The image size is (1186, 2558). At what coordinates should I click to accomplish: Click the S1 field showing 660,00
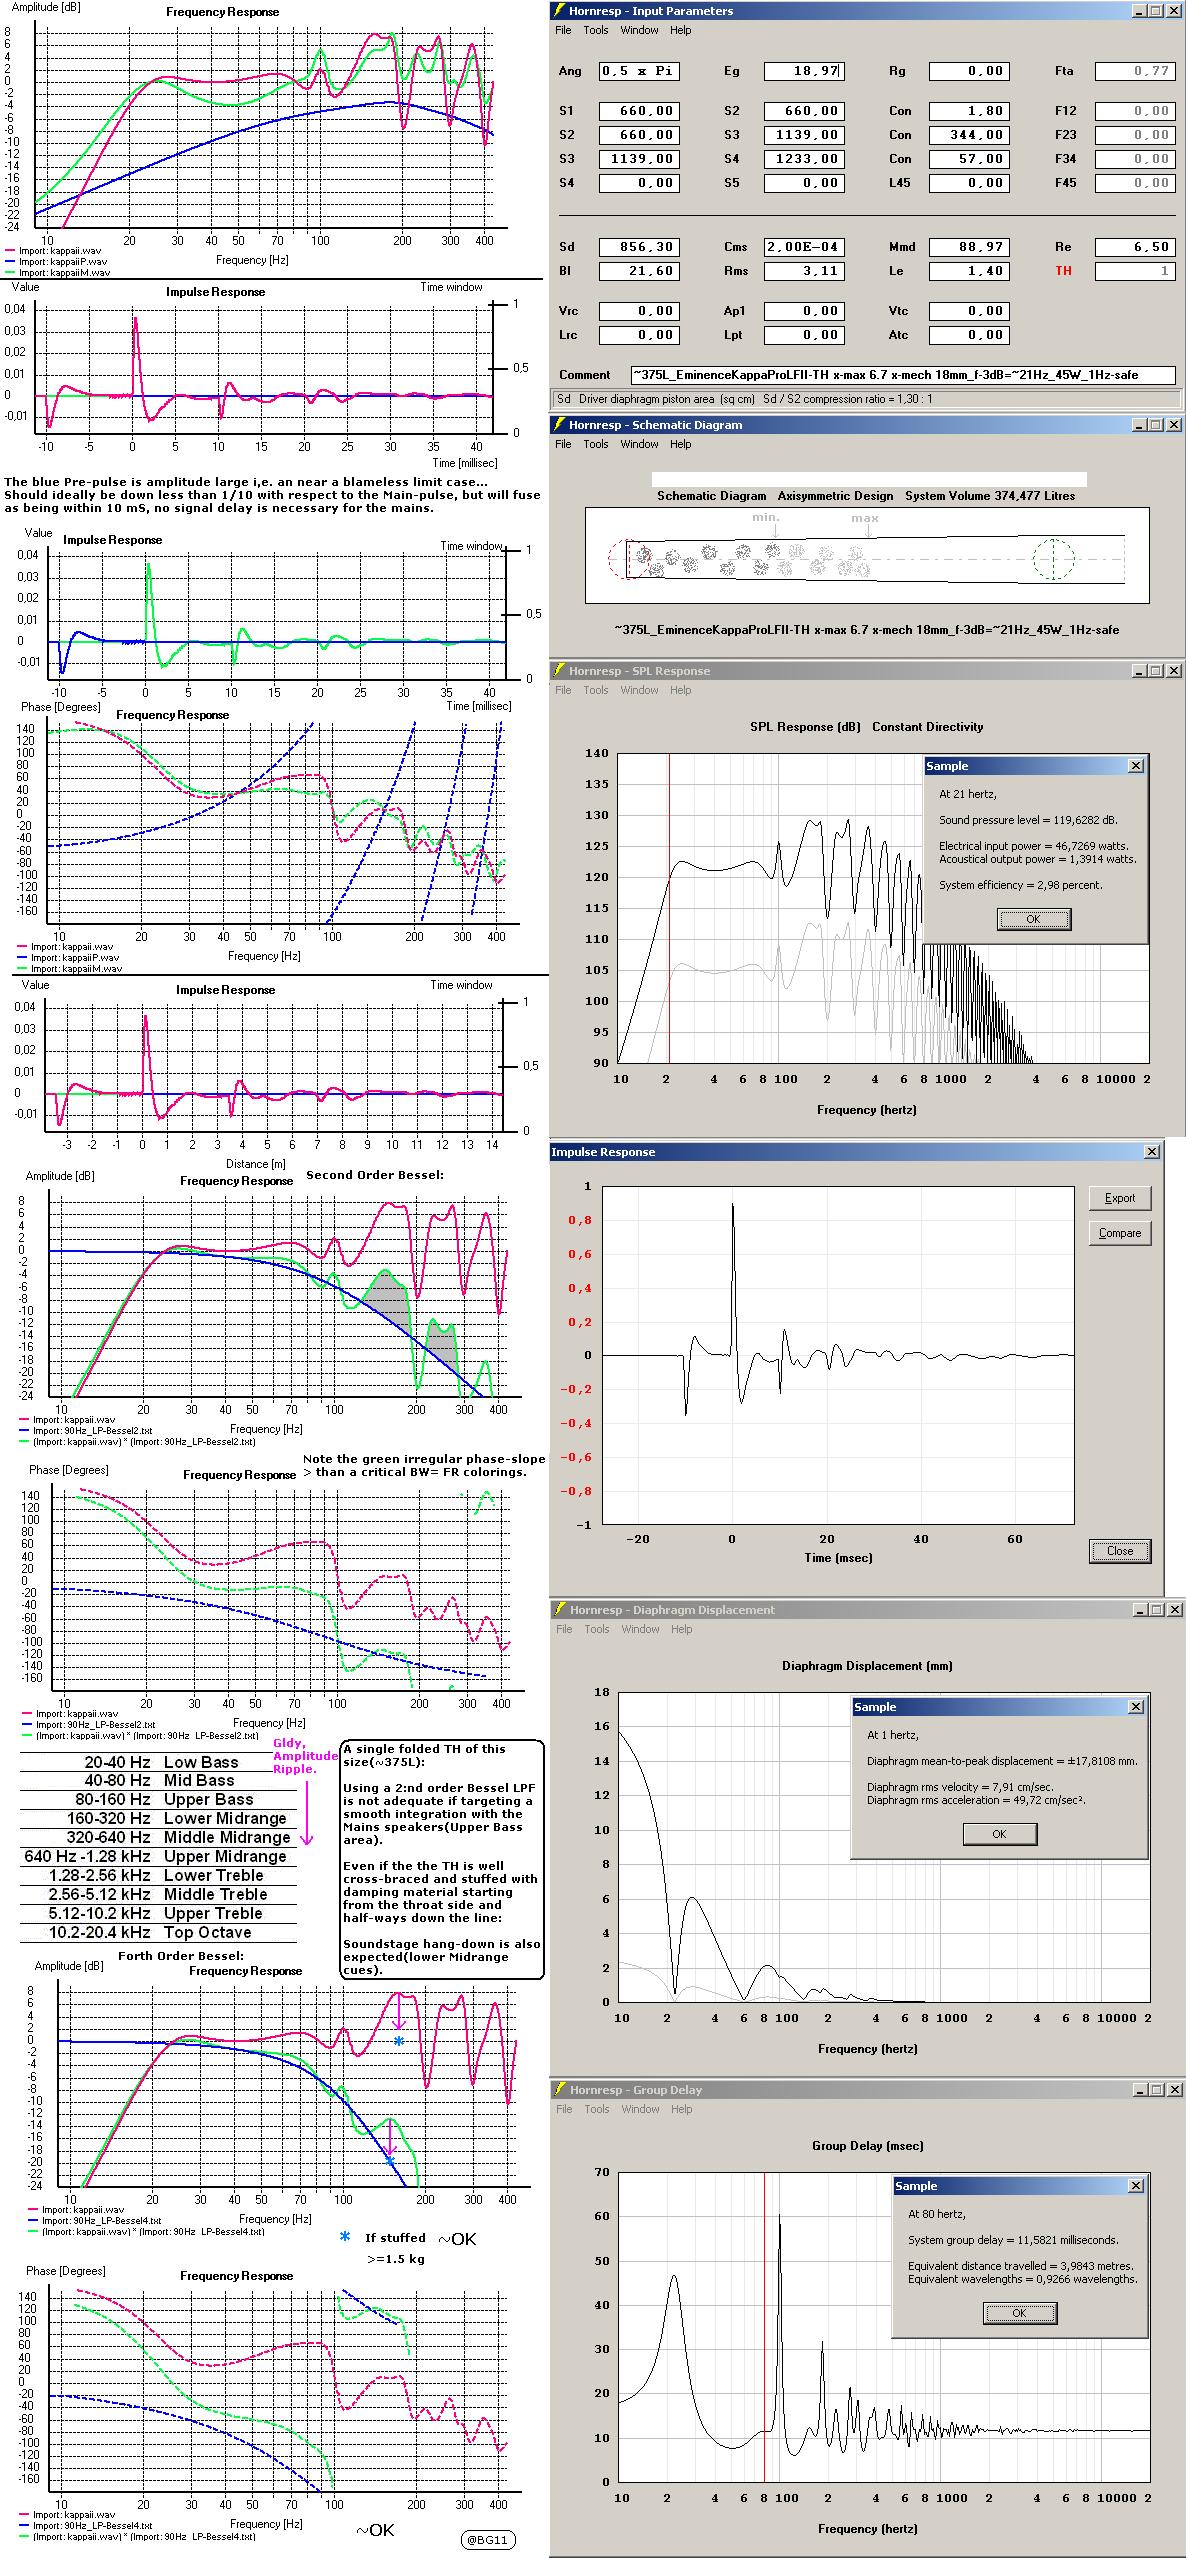click(638, 111)
